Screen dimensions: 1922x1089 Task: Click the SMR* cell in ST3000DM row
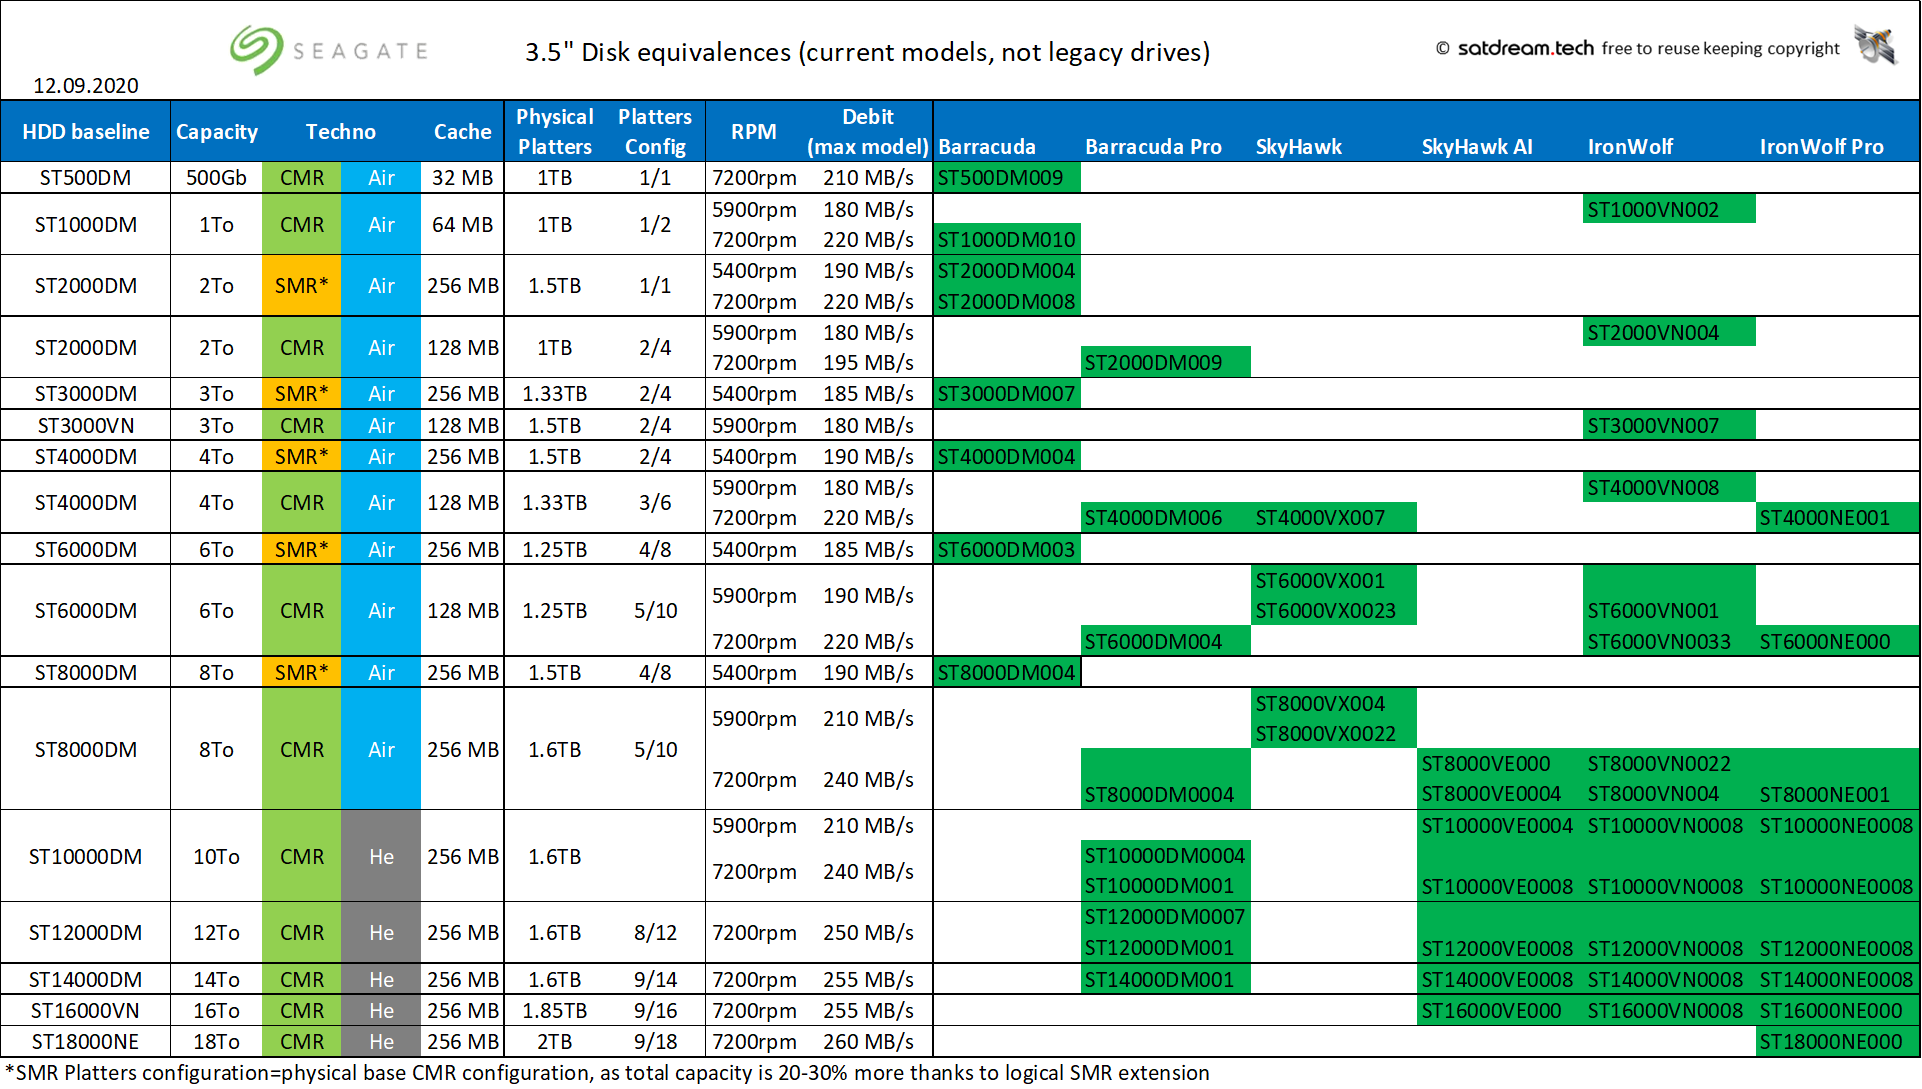click(302, 394)
